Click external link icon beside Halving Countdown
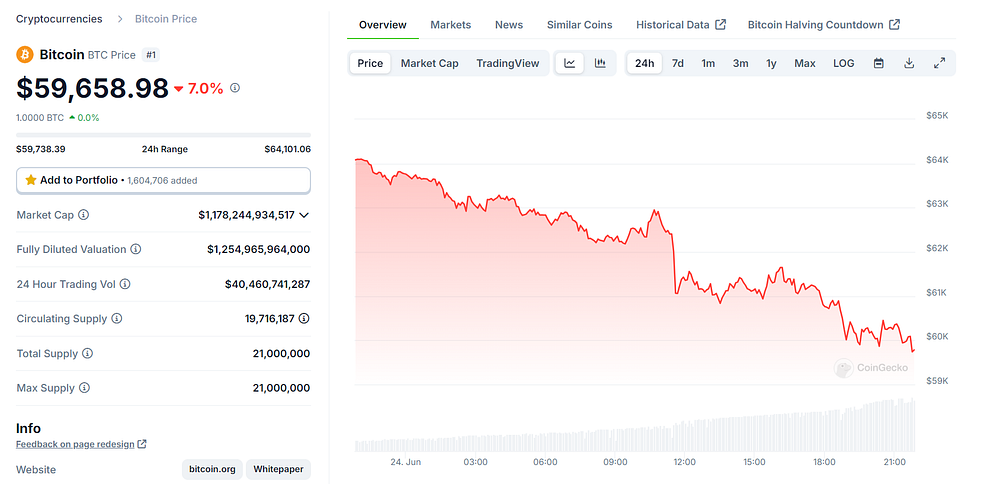Image resolution: width=1000 pixels, height=484 pixels. [895, 25]
